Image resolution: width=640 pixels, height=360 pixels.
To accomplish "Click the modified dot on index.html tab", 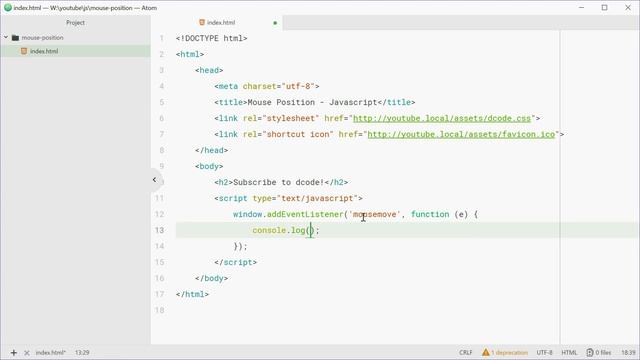I will [x=275, y=23].
